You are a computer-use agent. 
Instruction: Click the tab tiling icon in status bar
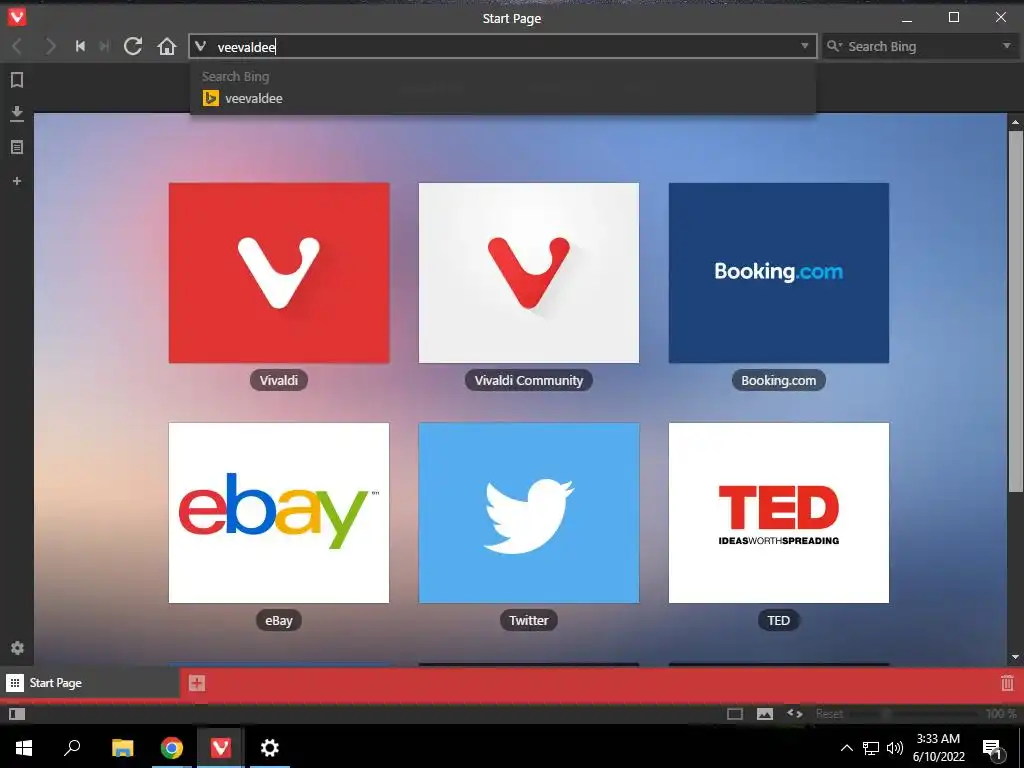pyautogui.click(x=735, y=714)
